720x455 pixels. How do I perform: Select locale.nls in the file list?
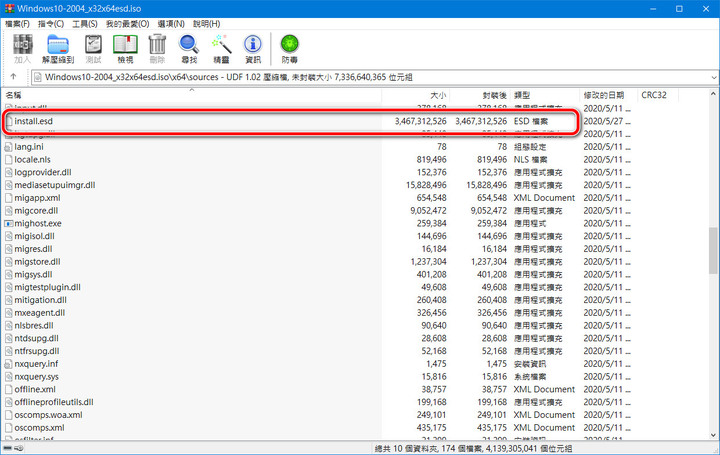[32, 160]
